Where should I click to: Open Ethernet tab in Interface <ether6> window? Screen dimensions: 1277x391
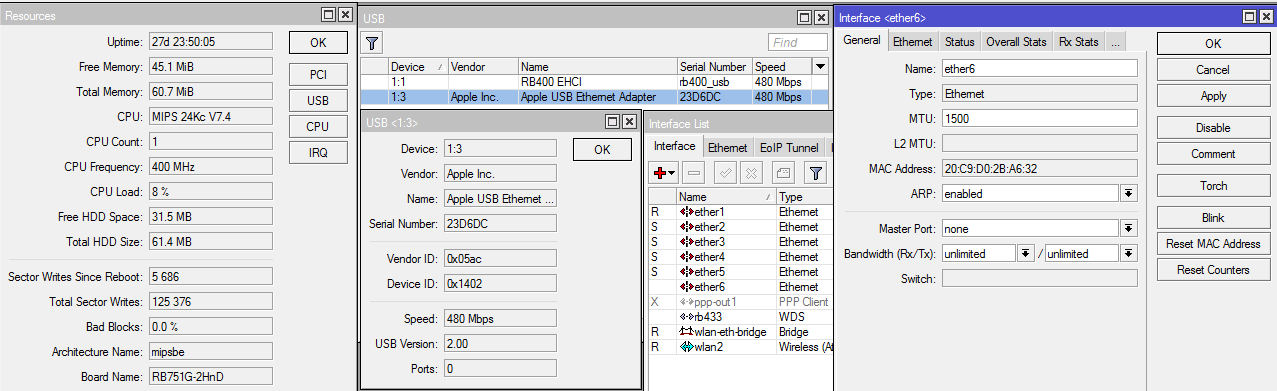(x=913, y=42)
